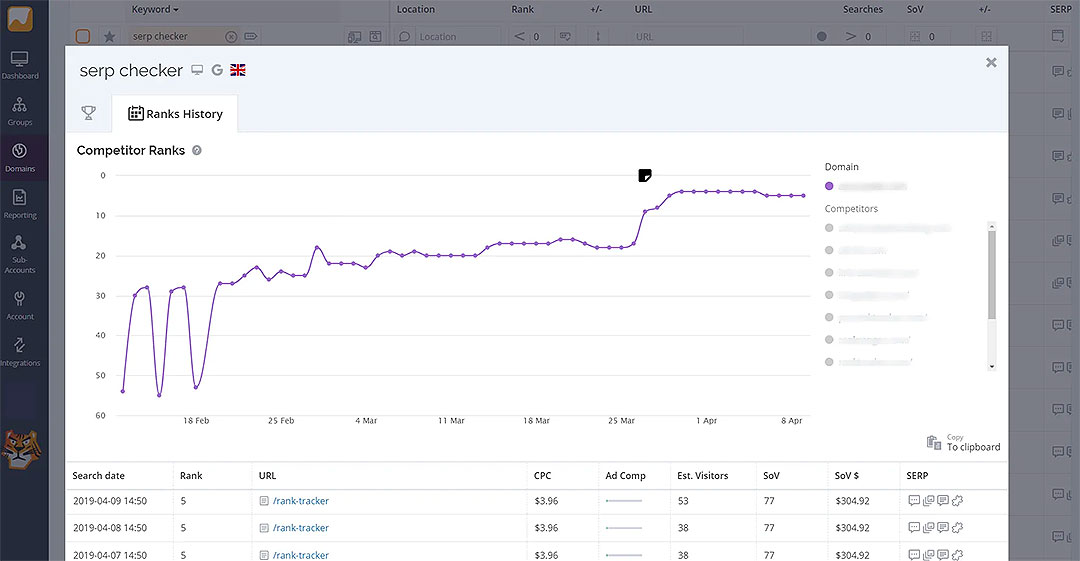Close the serp checker popup
The image size is (1080, 561).
point(991,62)
